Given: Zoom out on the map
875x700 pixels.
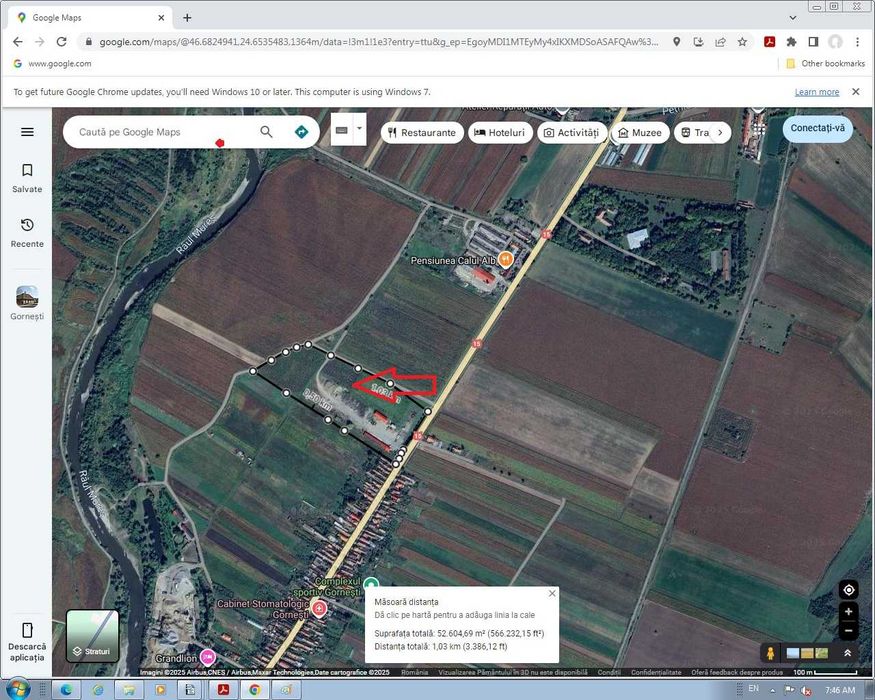Looking at the screenshot, I should pos(848,631).
